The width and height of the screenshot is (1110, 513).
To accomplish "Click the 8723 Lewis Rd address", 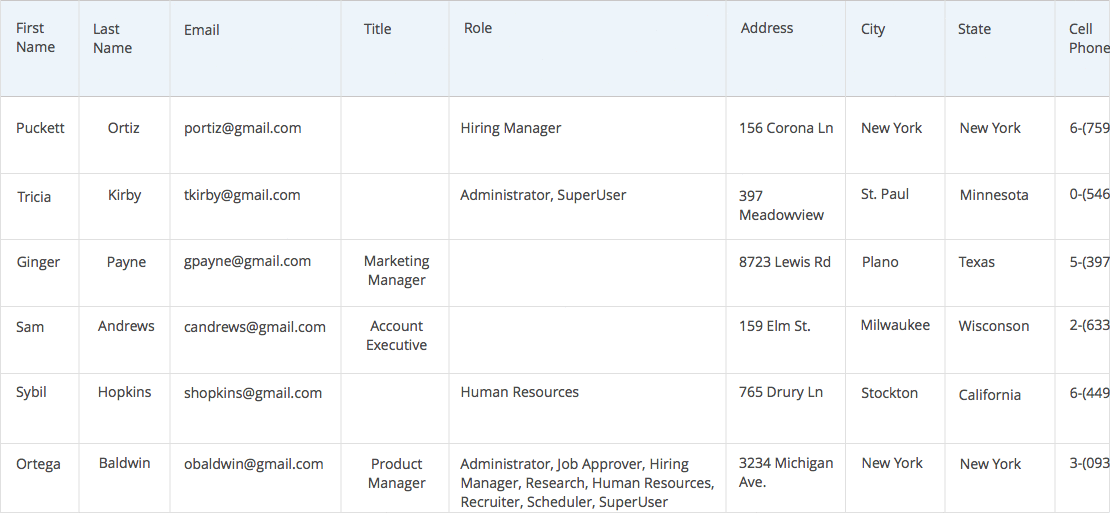I will point(785,262).
